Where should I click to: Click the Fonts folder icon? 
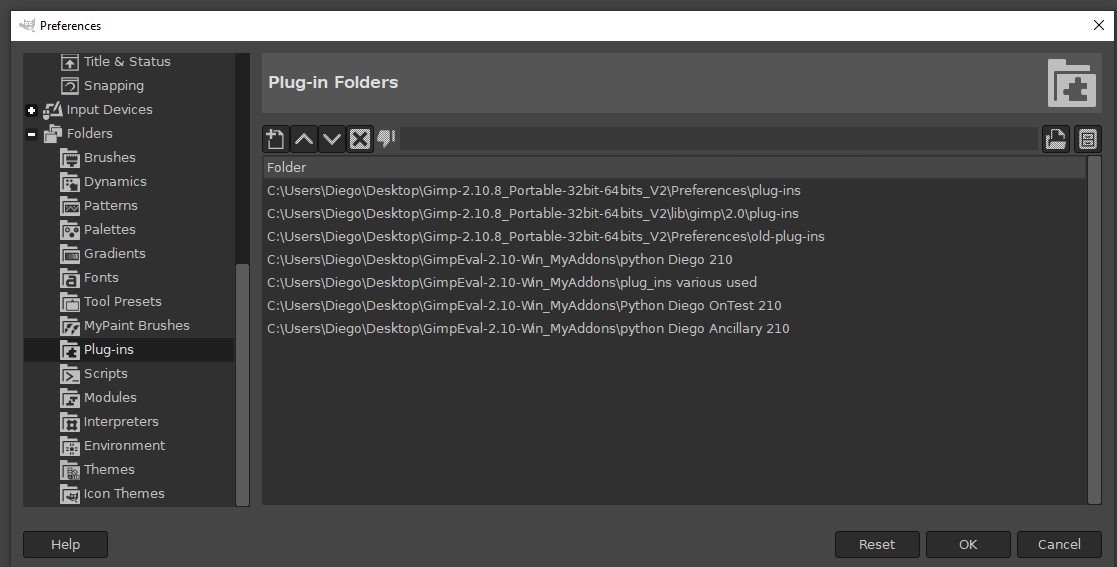click(70, 279)
